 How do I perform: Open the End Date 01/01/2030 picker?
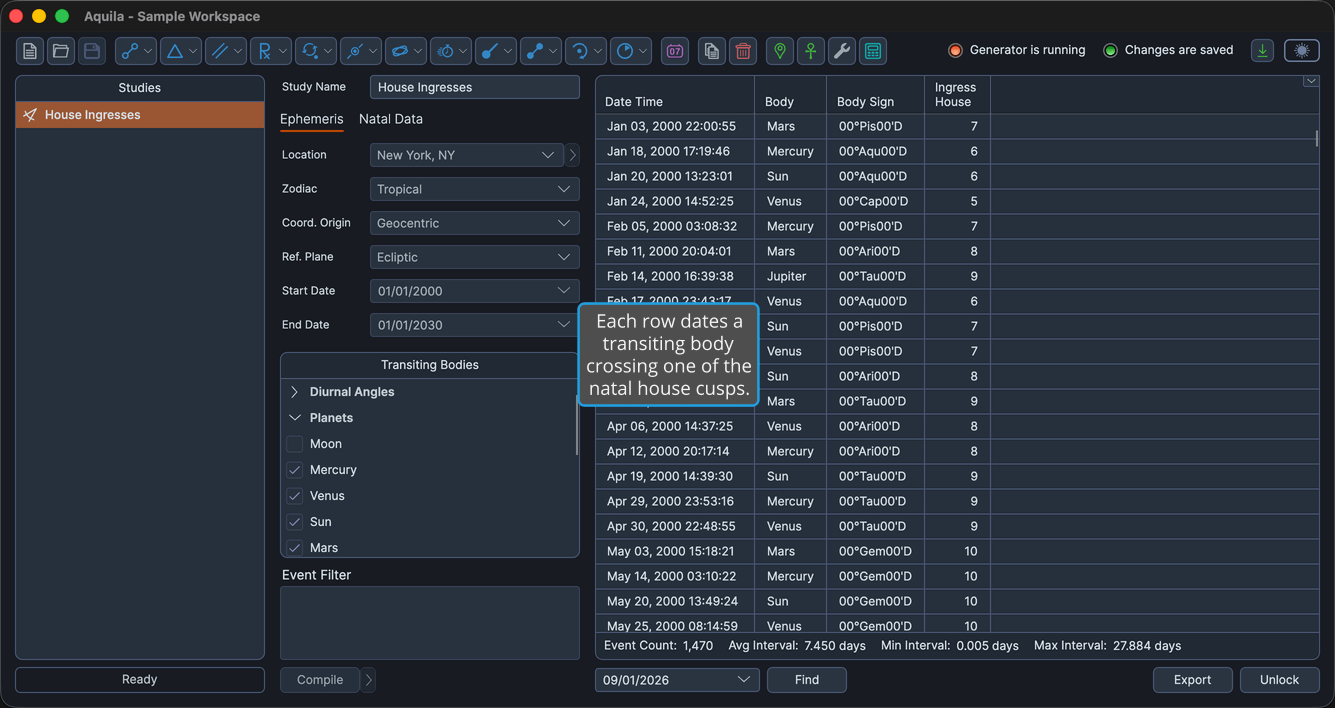coord(475,325)
